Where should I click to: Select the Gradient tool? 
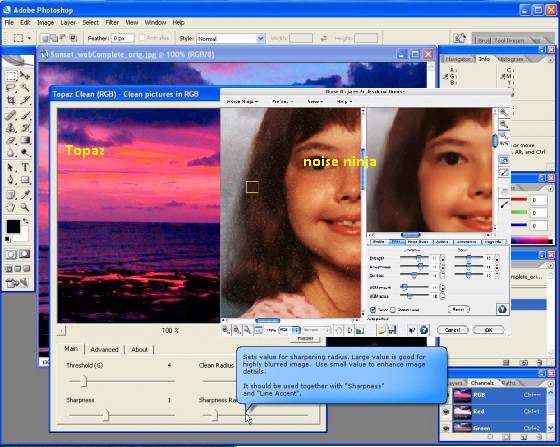tap(25, 140)
